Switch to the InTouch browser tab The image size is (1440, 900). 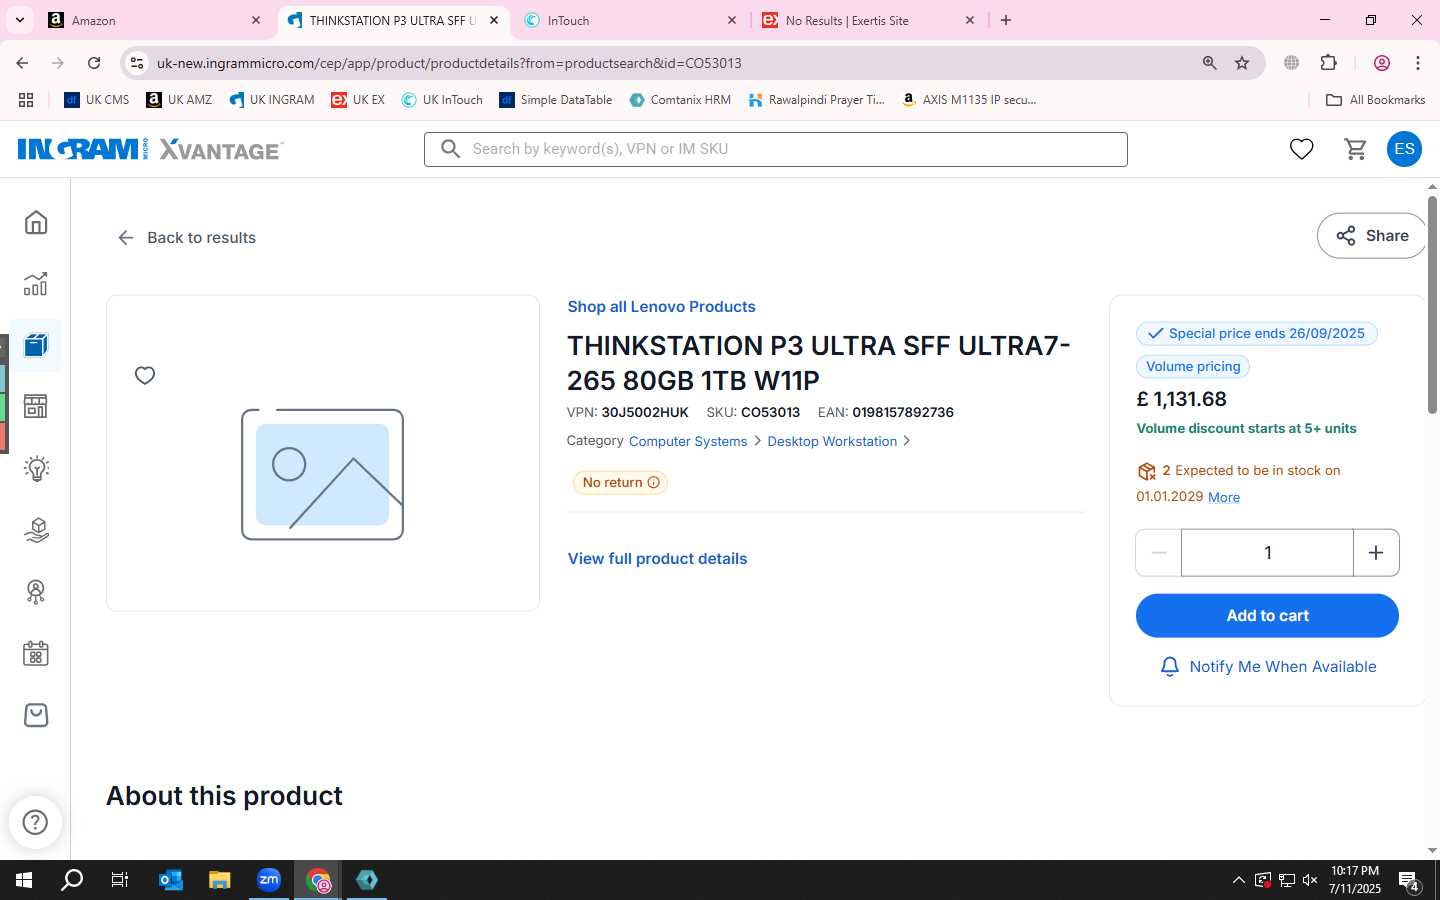point(630,20)
